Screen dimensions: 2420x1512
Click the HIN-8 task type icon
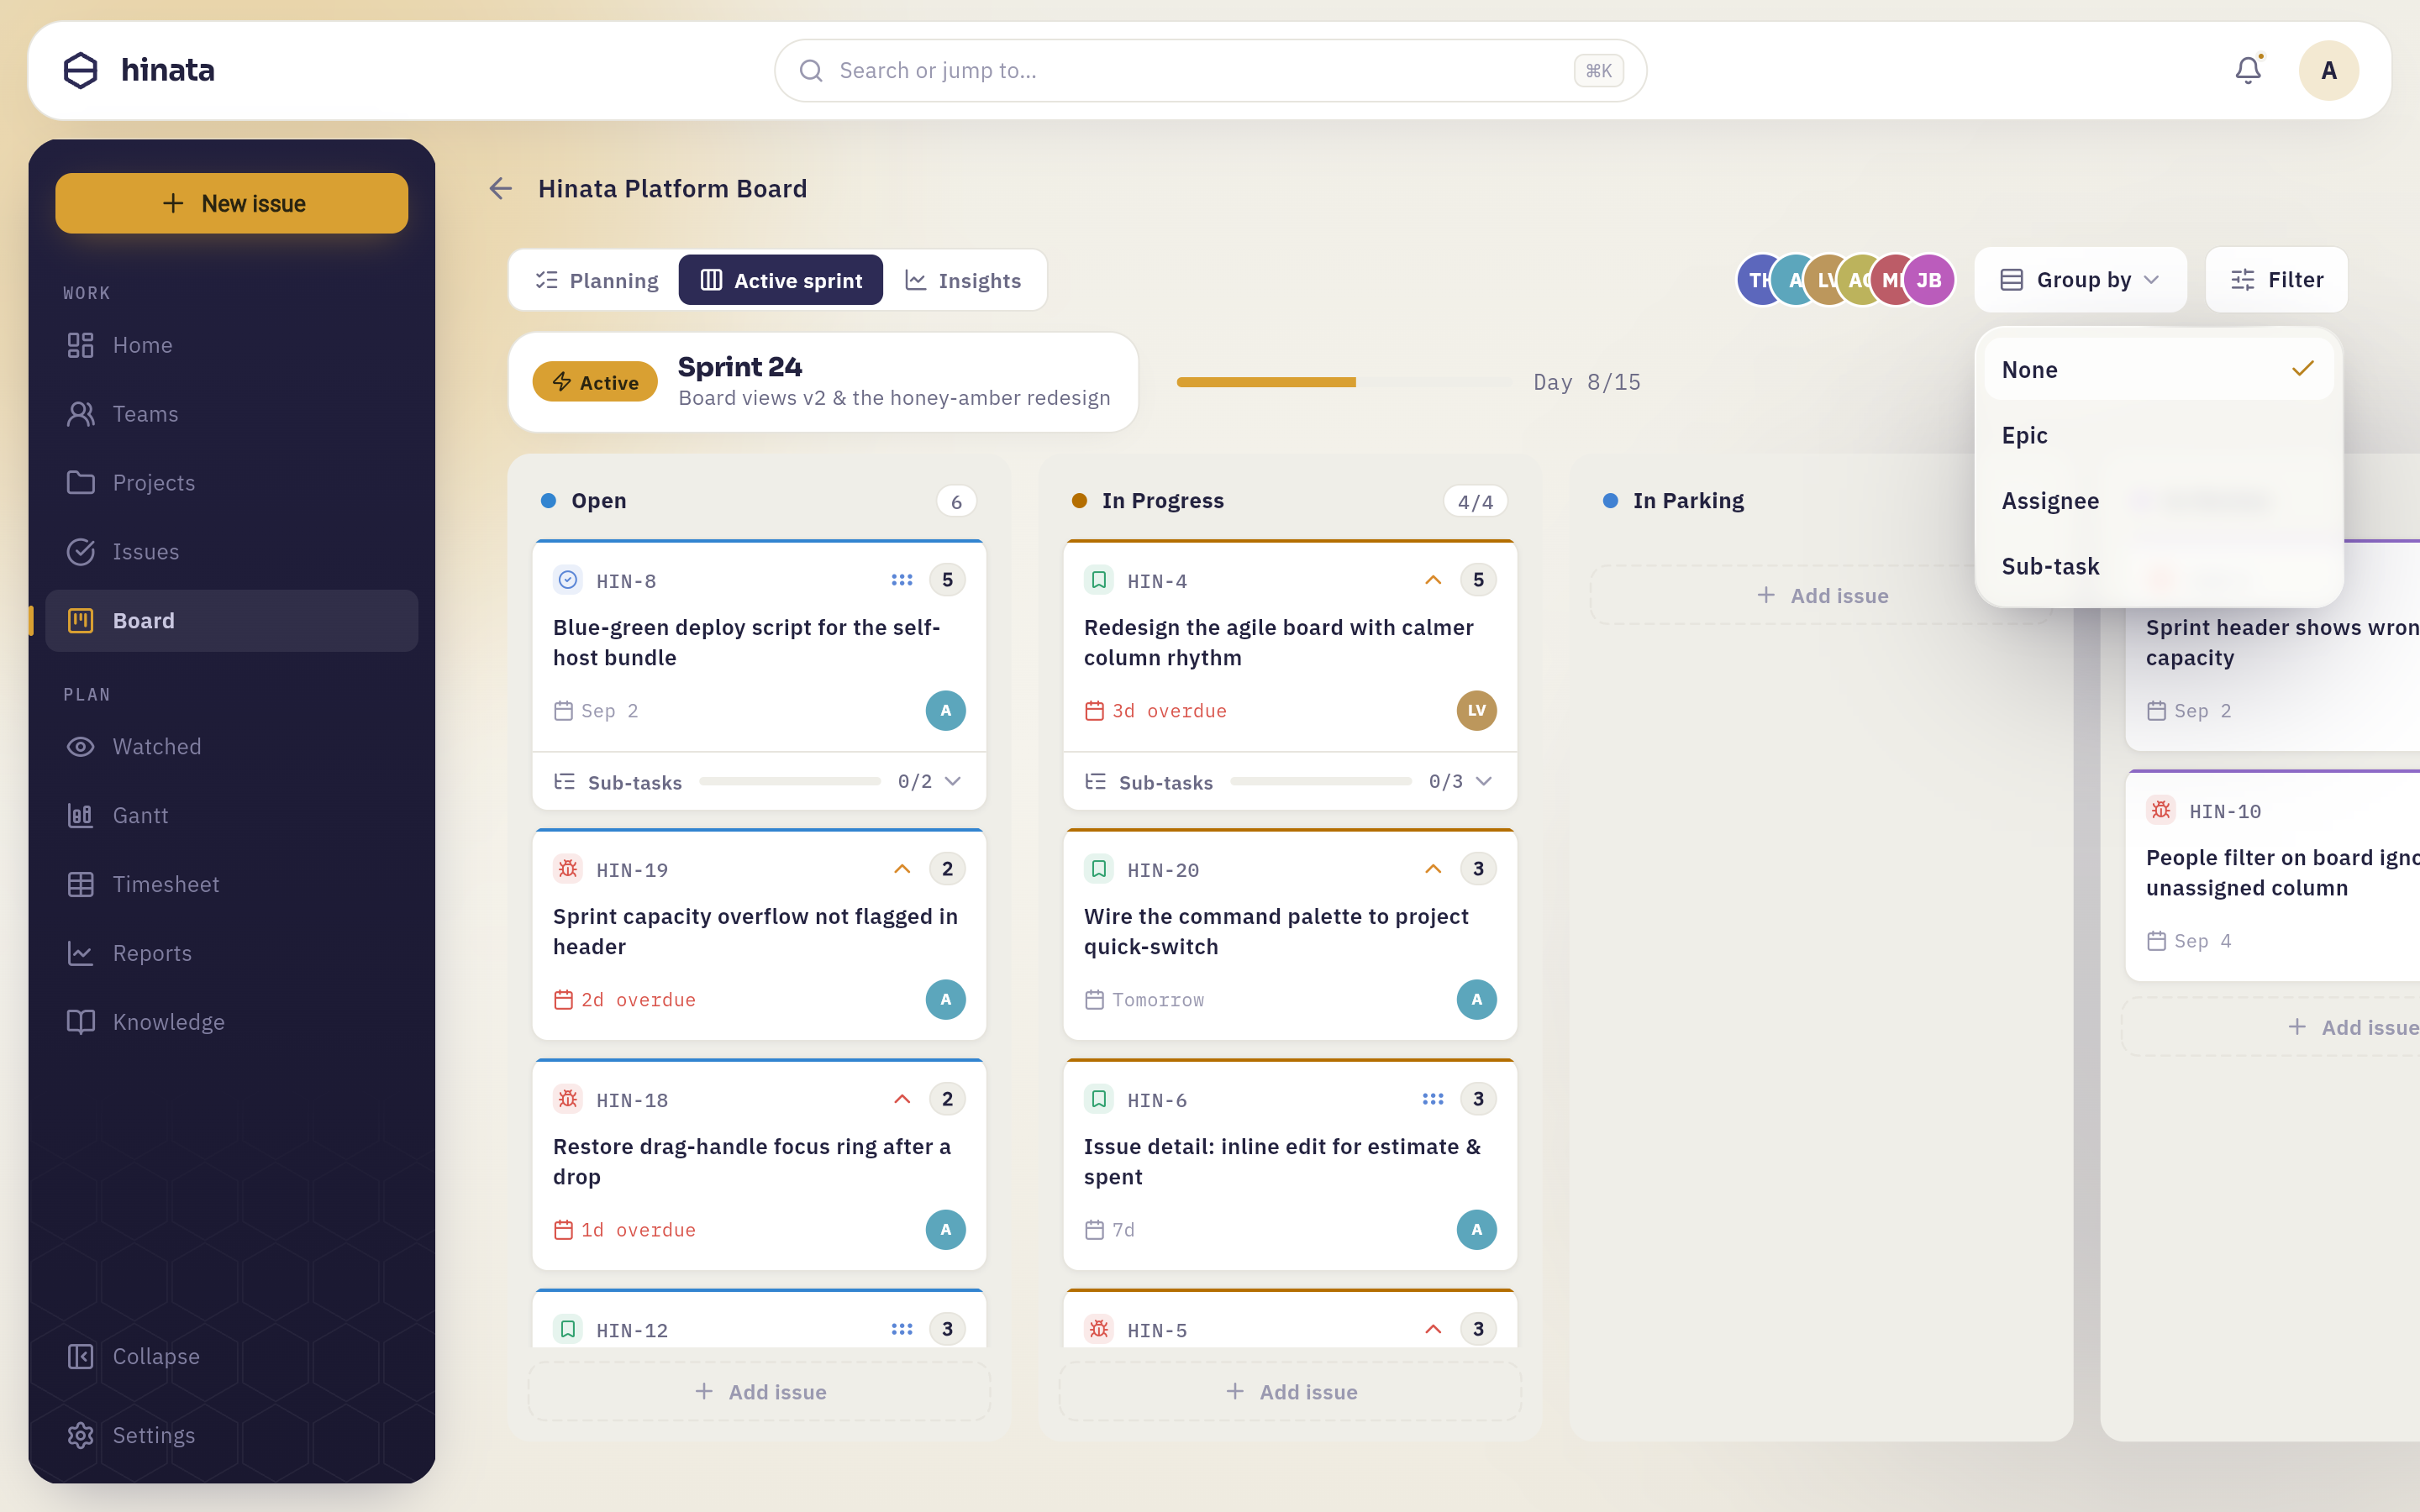(x=568, y=580)
